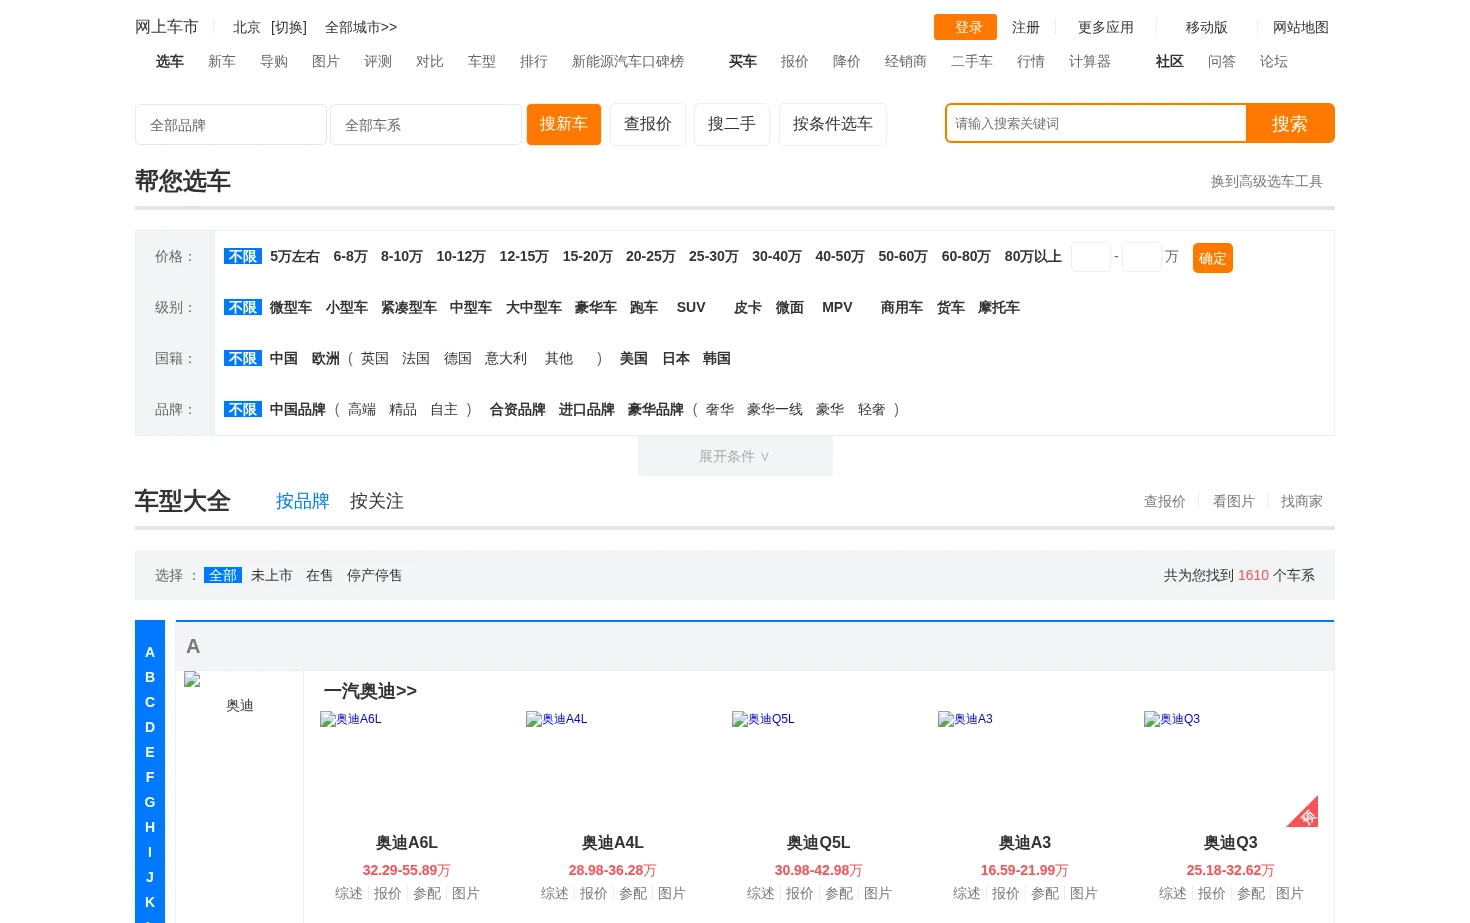The height and width of the screenshot is (923, 1470).
Task: Select 计算器 in navigation
Action: point(1090,61)
